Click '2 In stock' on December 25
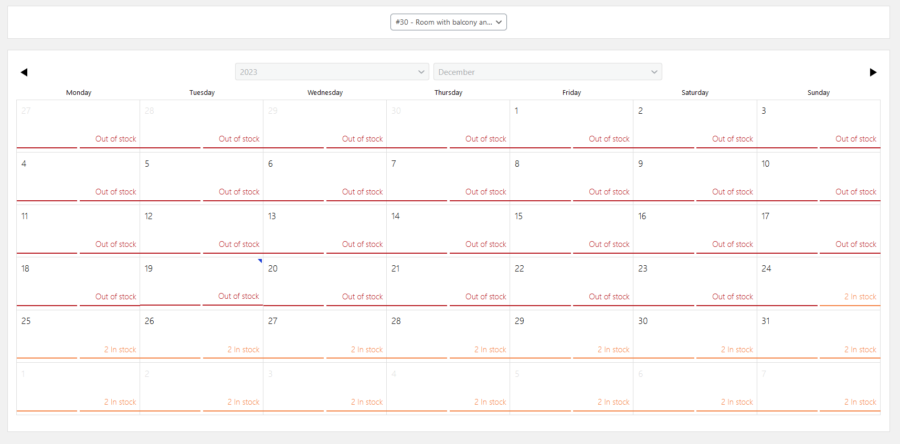 coord(120,349)
